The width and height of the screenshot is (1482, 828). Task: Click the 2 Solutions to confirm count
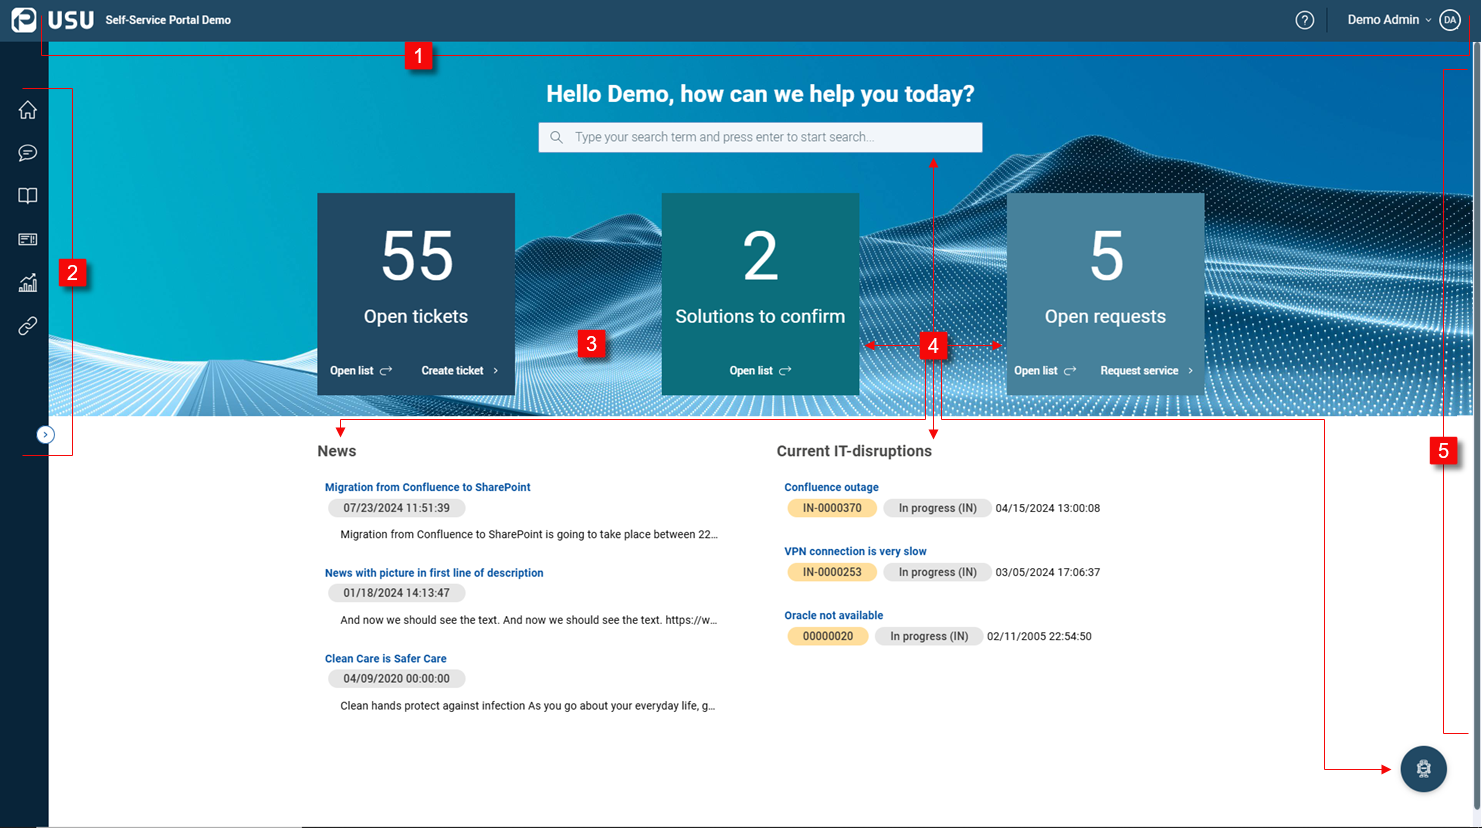[x=760, y=257]
